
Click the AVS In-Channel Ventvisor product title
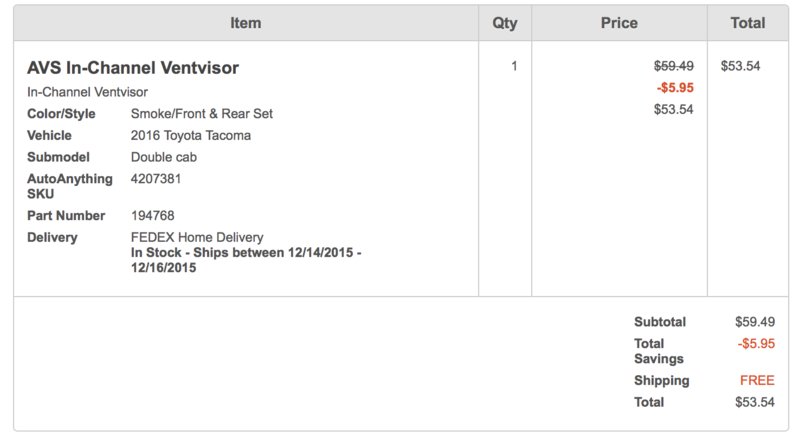click(133, 68)
